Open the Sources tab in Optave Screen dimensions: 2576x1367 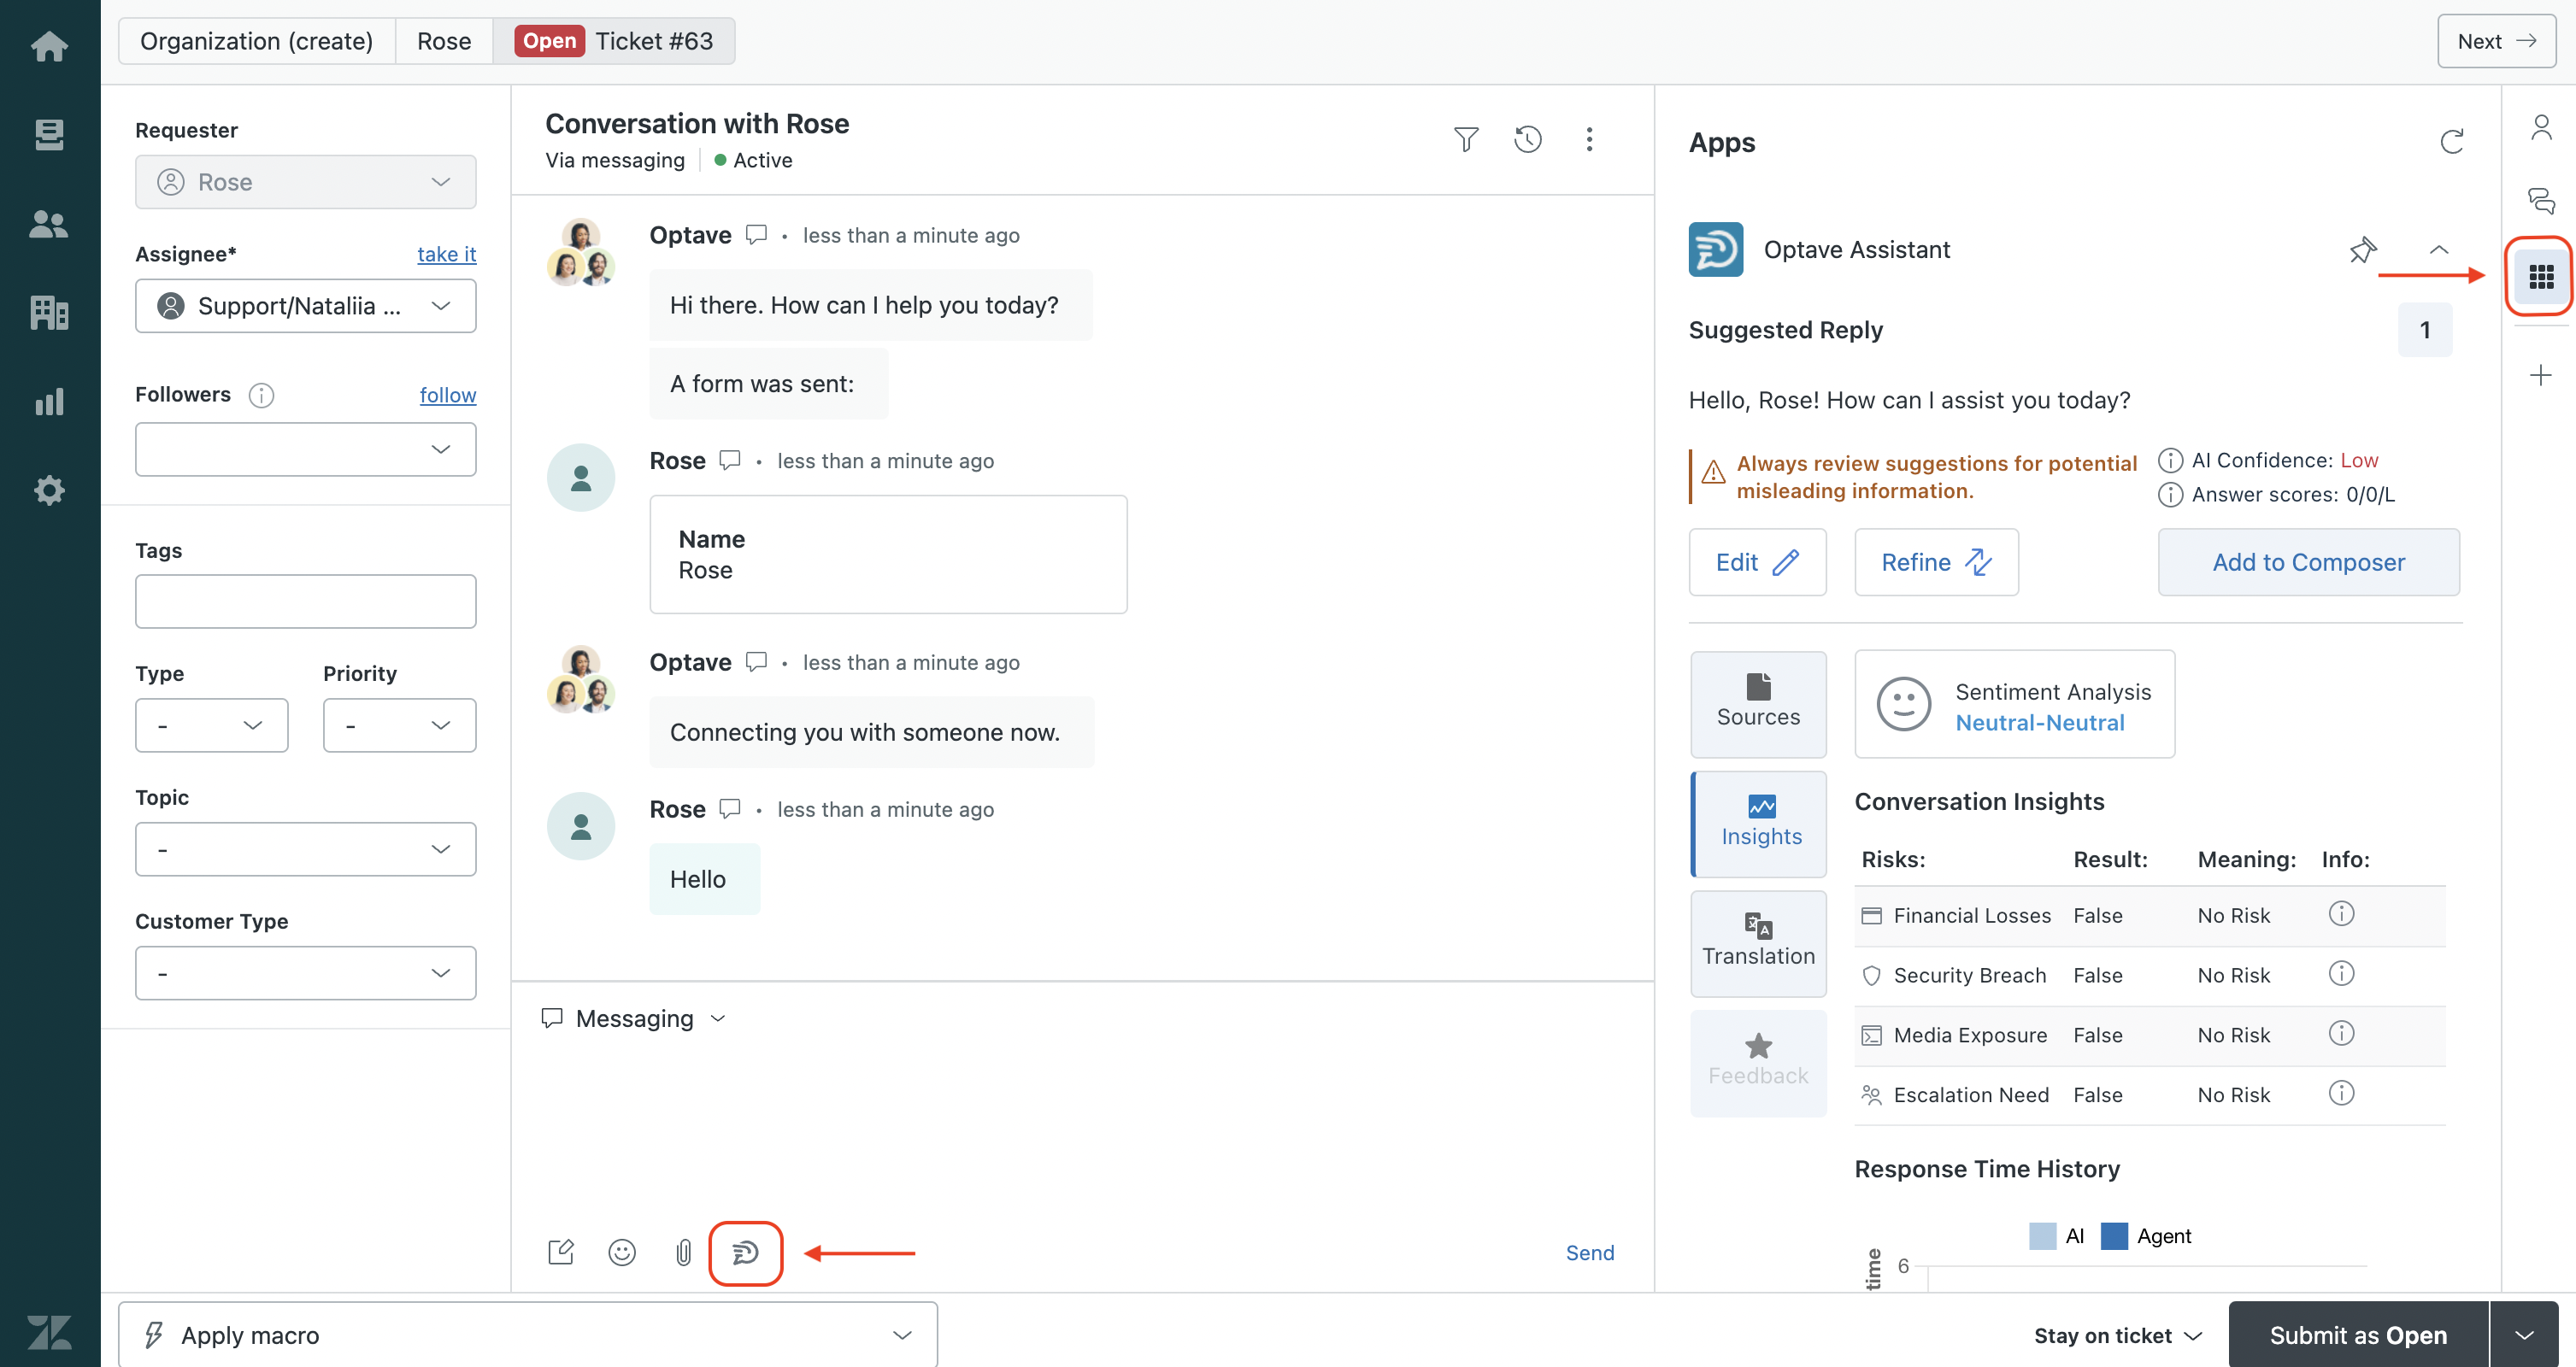(x=1758, y=703)
